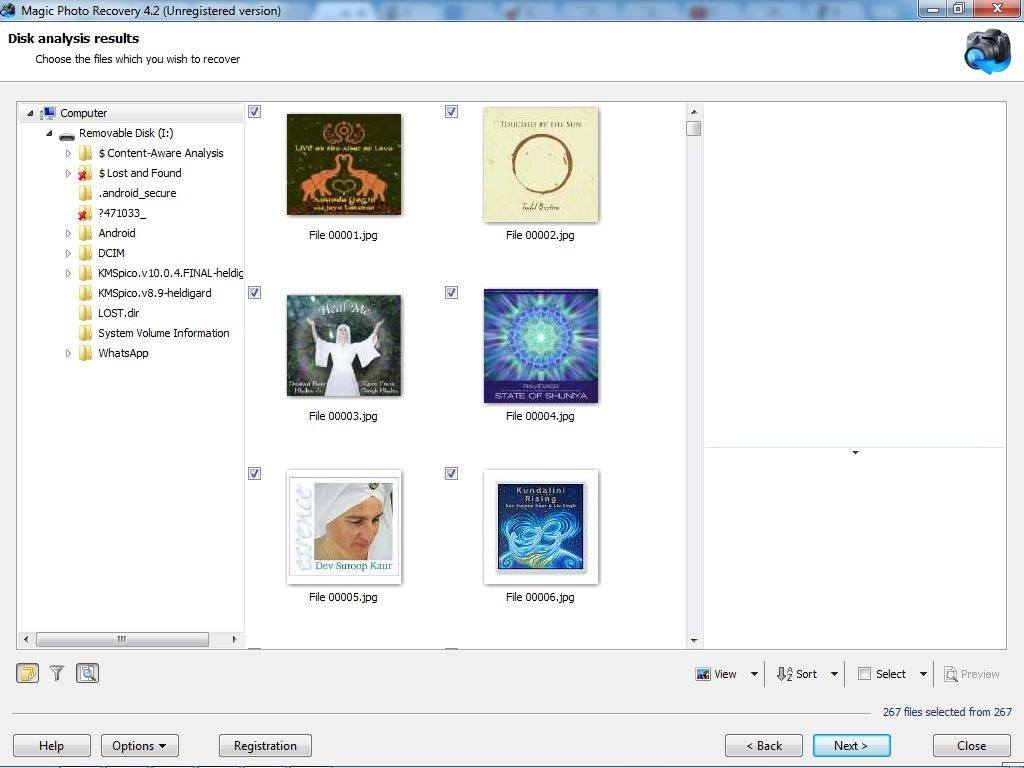Select the File 00003.jpg thumbnail
This screenshot has height=768, width=1024.
[x=344, y=345]
